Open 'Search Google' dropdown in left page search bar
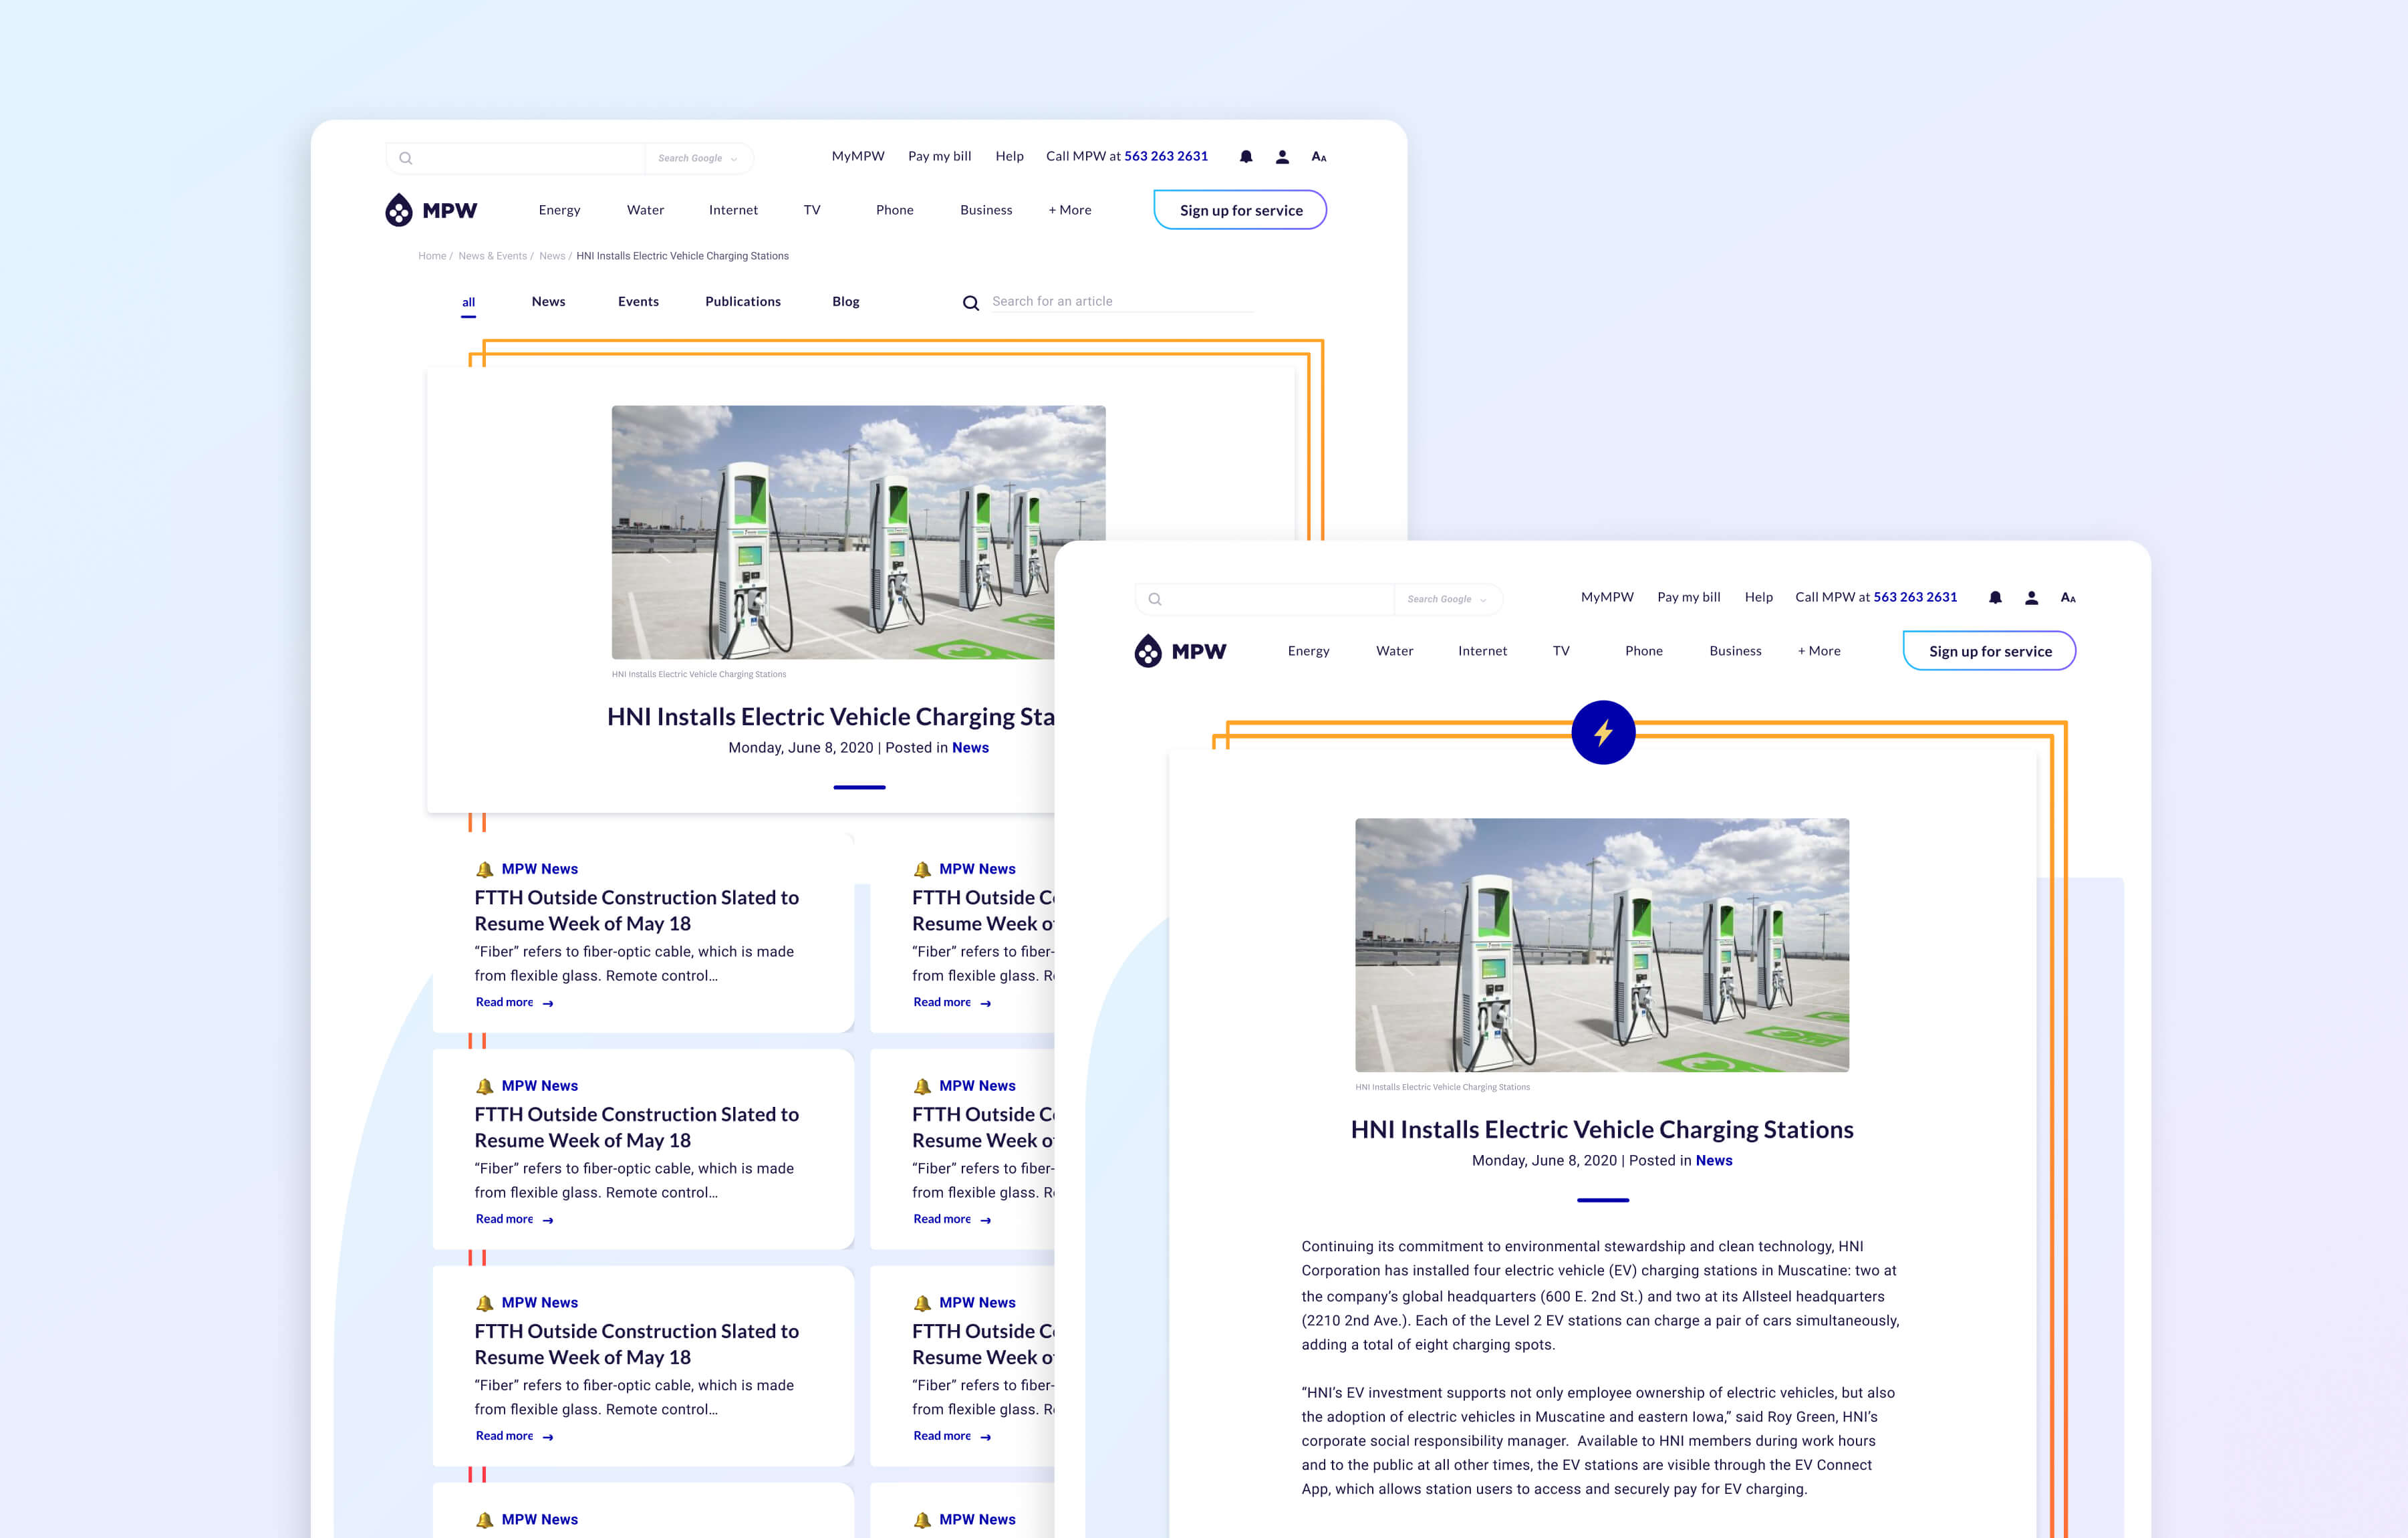 coord(697,158)
